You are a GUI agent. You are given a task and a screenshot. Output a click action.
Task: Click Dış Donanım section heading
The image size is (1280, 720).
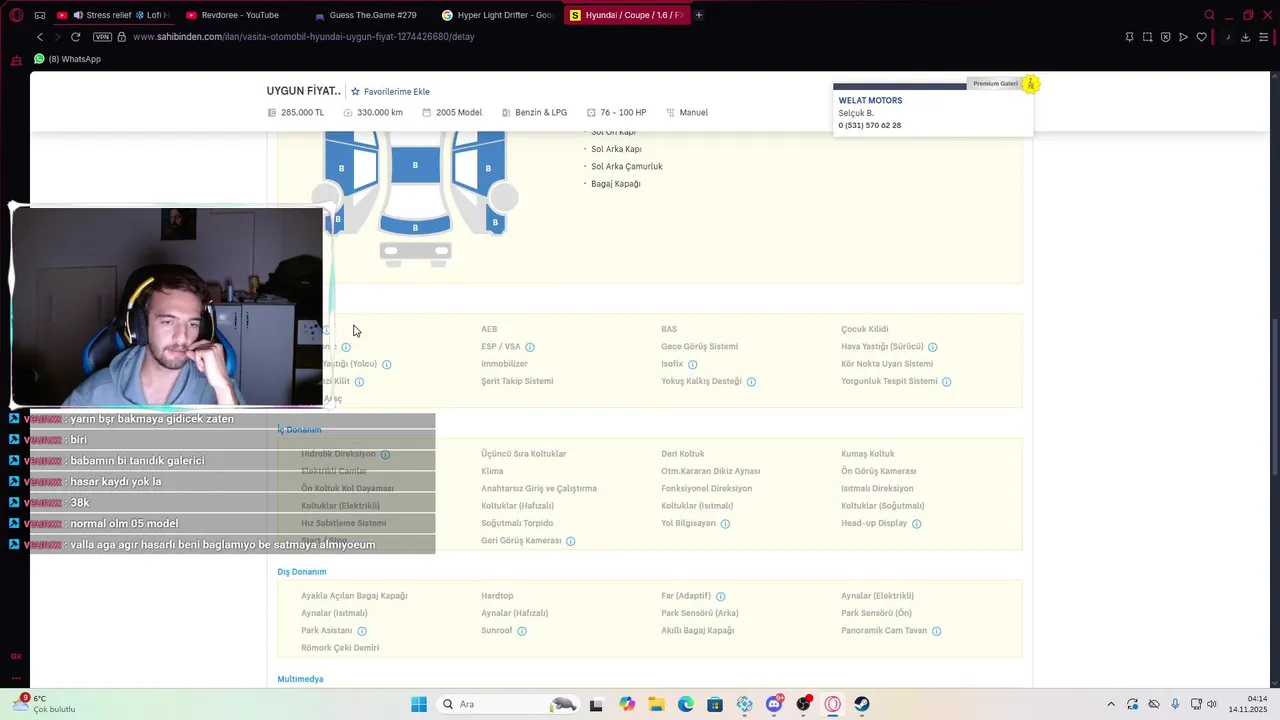pyautogui.click(x=302, y=572)
